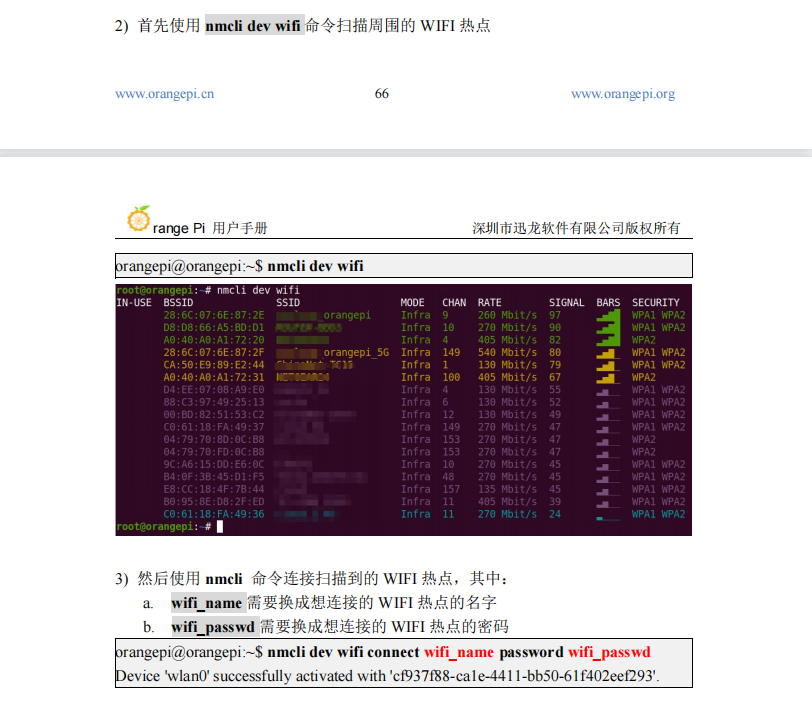Click BSSID 28:6C:07:6E:87:2E in the terminal
The image size is (812, 707).
pos(214,315)
